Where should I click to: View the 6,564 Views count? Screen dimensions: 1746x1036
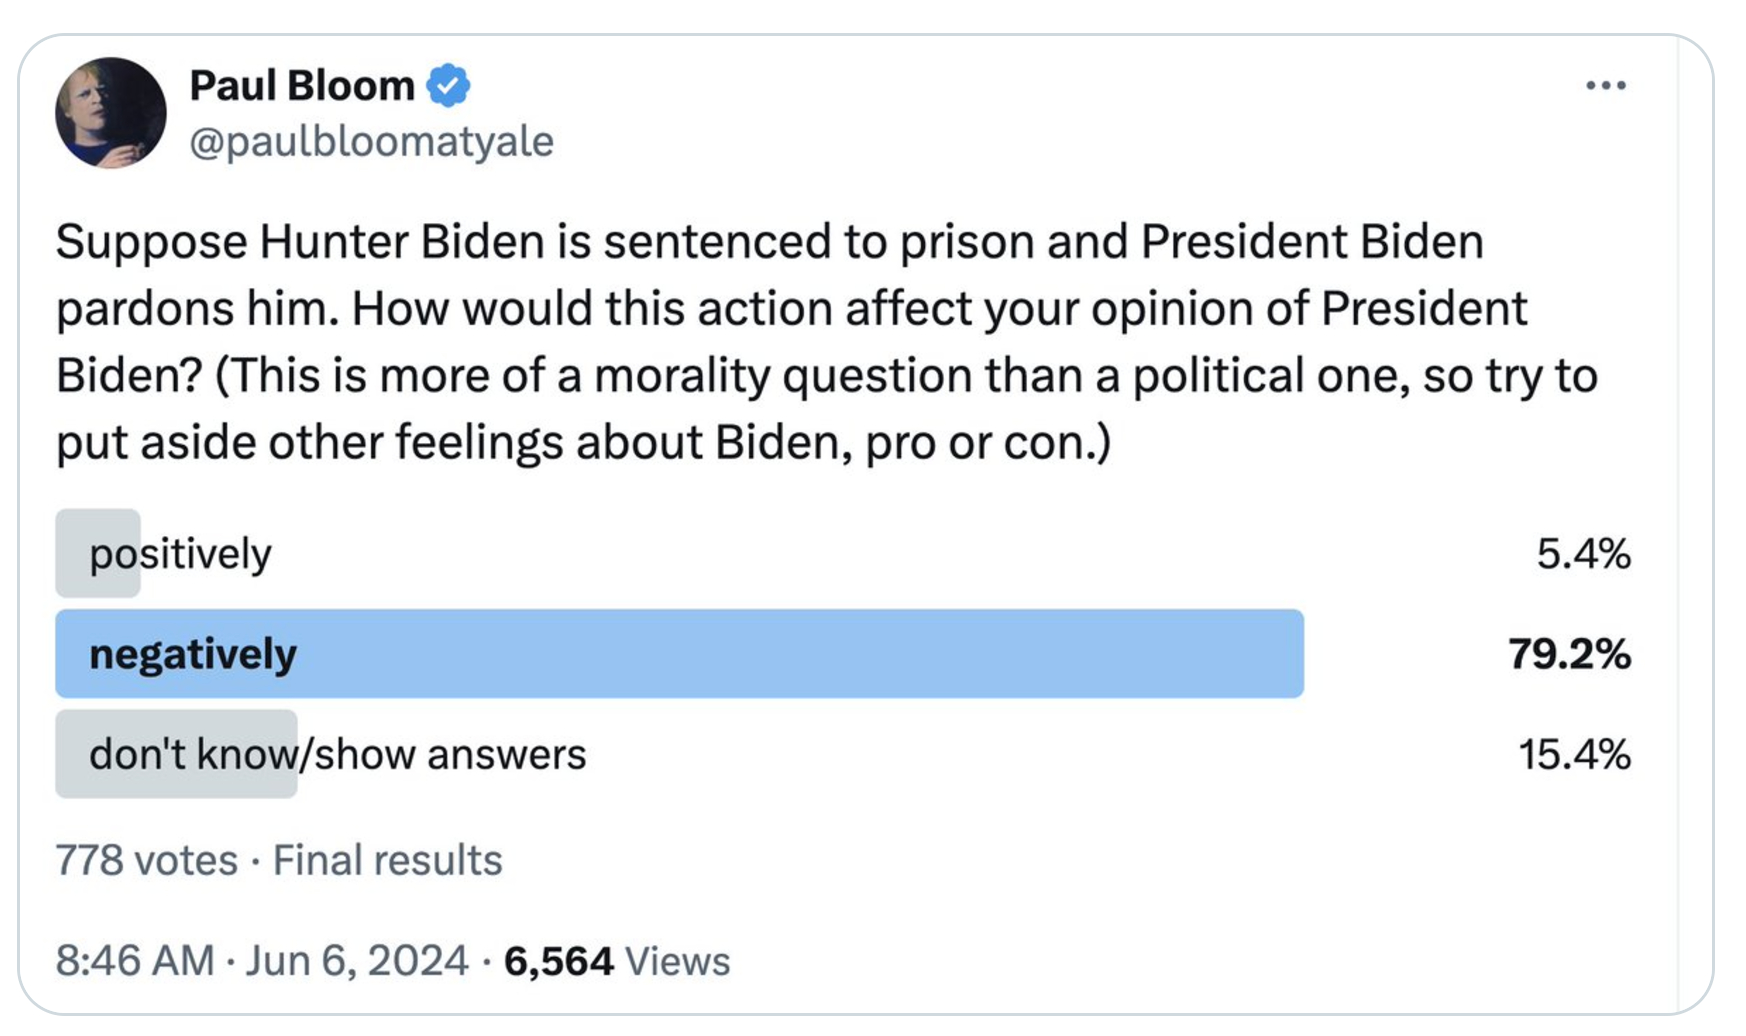click(617, 961)
